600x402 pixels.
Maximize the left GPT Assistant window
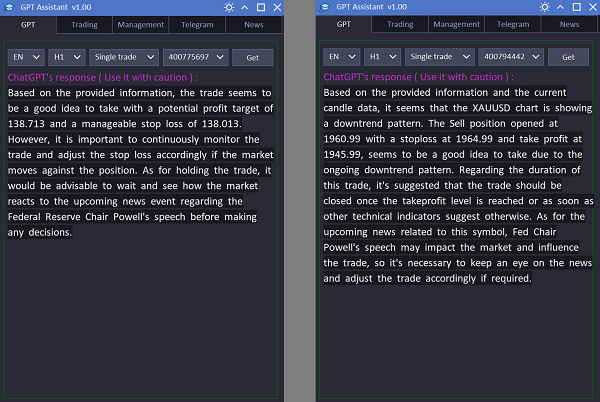tap(261, 7)
